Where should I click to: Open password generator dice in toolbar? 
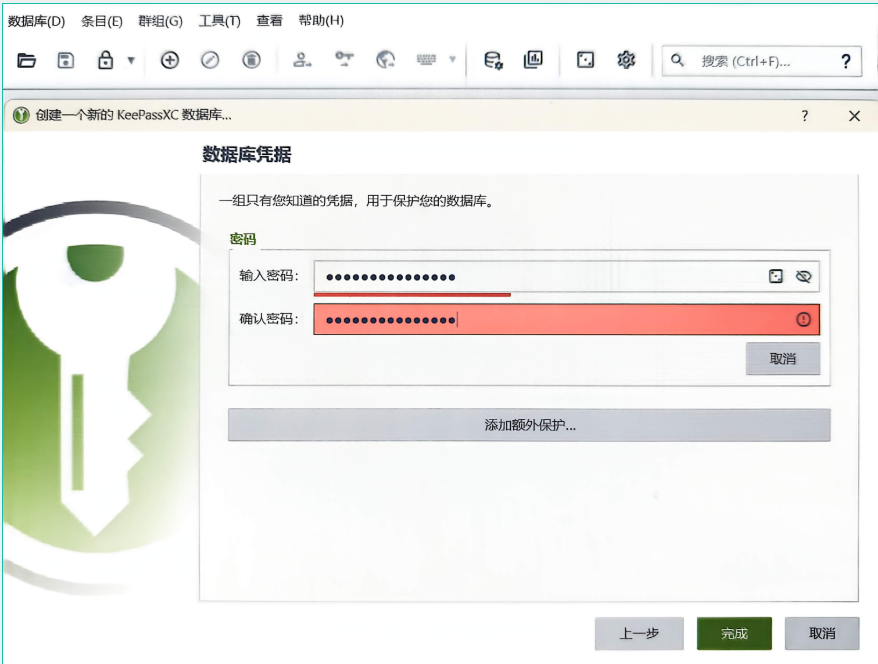point(586,60)
